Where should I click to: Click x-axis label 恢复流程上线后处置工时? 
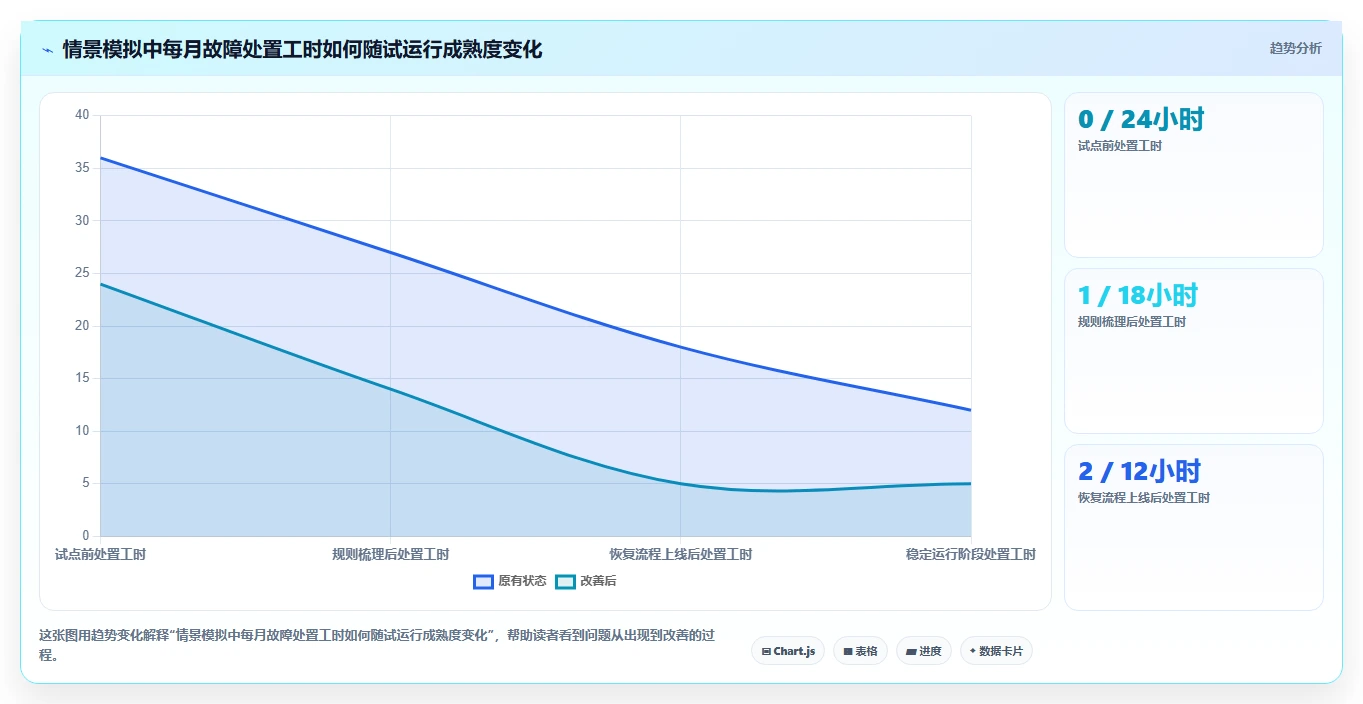pyautogui.click(x=680, y=554)
